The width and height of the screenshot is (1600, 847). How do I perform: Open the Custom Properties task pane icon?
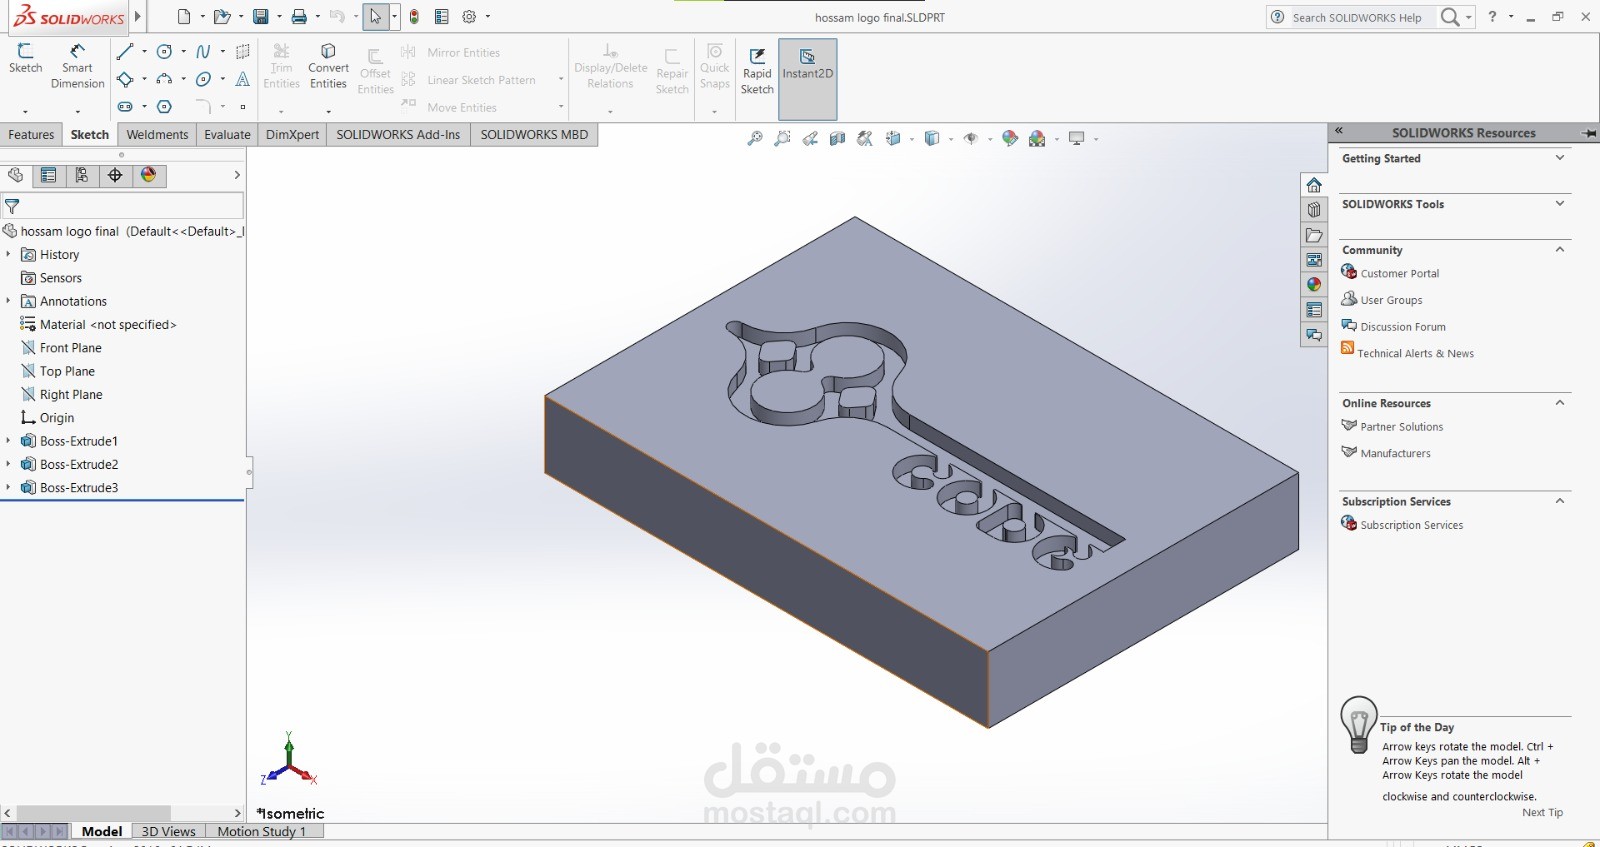click(x=1314, y=310)
